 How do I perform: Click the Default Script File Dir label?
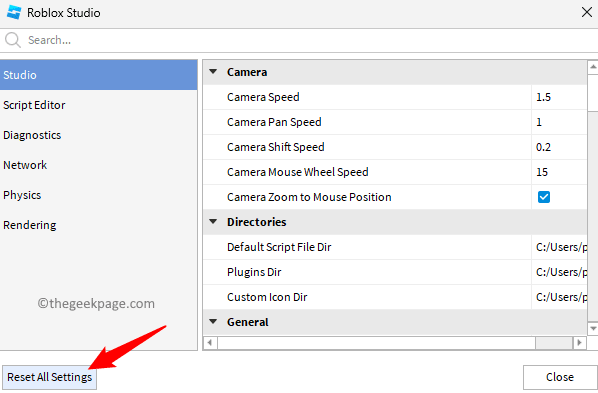pos(279,247)
